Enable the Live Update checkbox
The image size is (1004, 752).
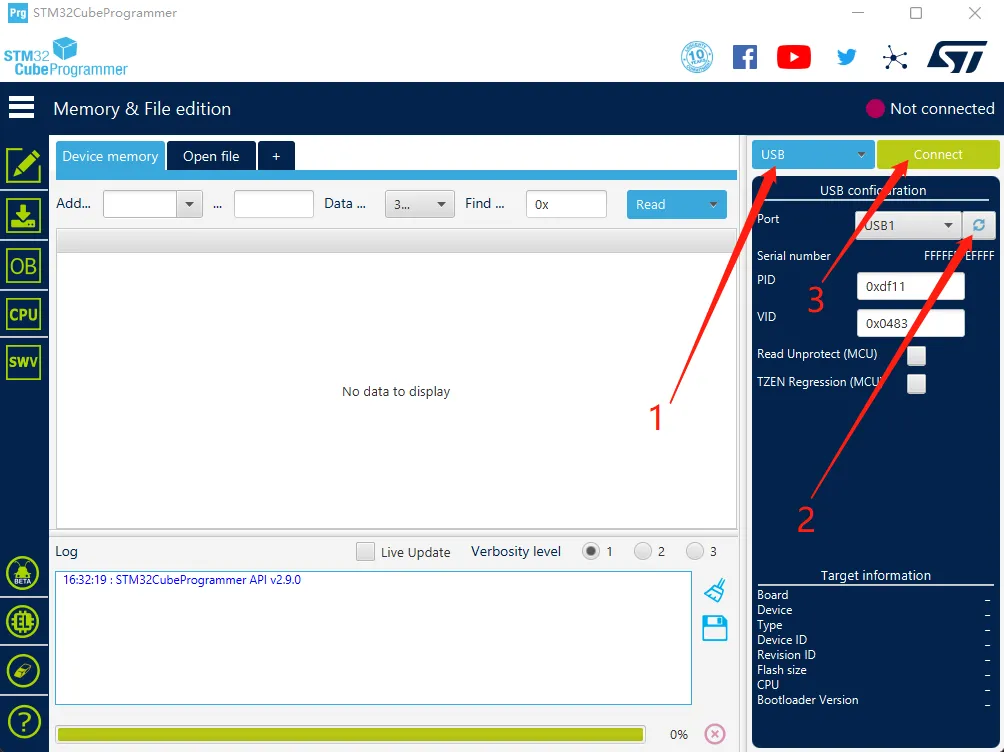point(366,552)
